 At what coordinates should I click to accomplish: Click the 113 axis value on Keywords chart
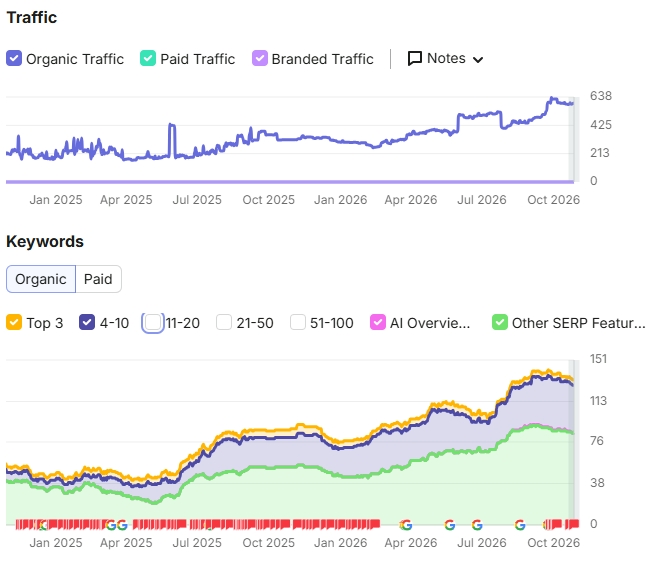pyautogui.click(x=598, y=401)
